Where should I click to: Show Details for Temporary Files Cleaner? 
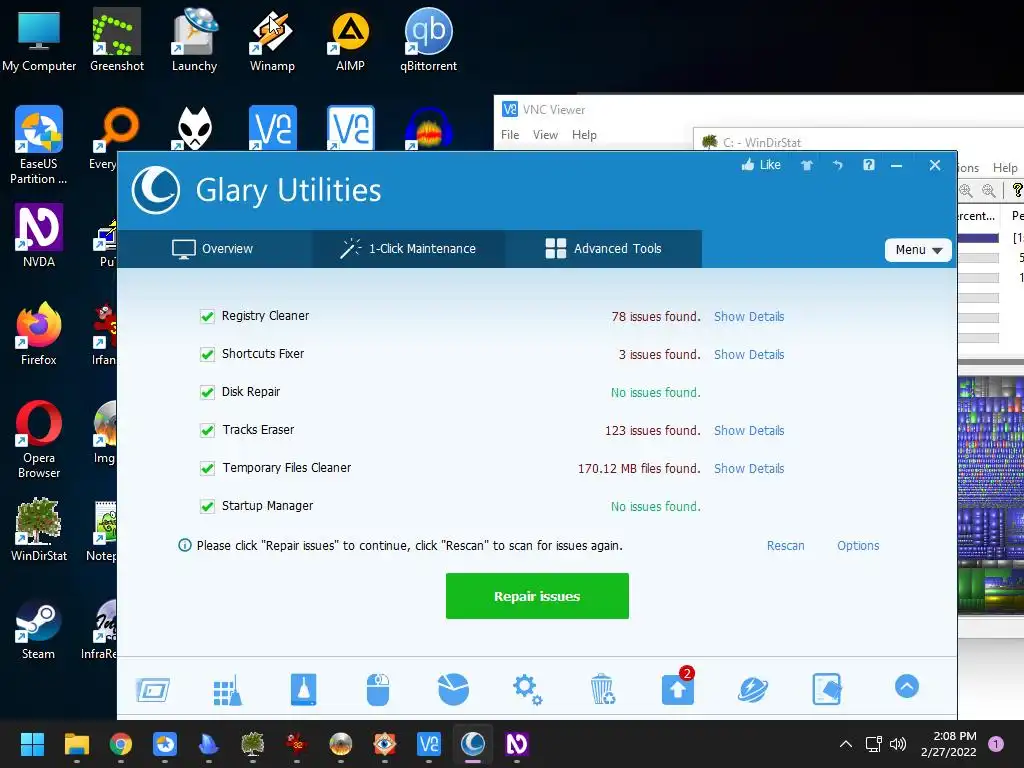pos(749,468)
